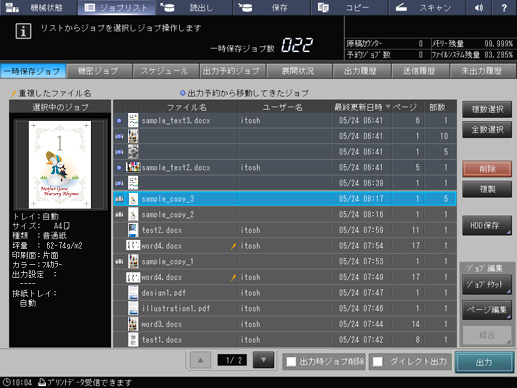
Task: Open the 読出し recall screen
Action: (194, 7)
